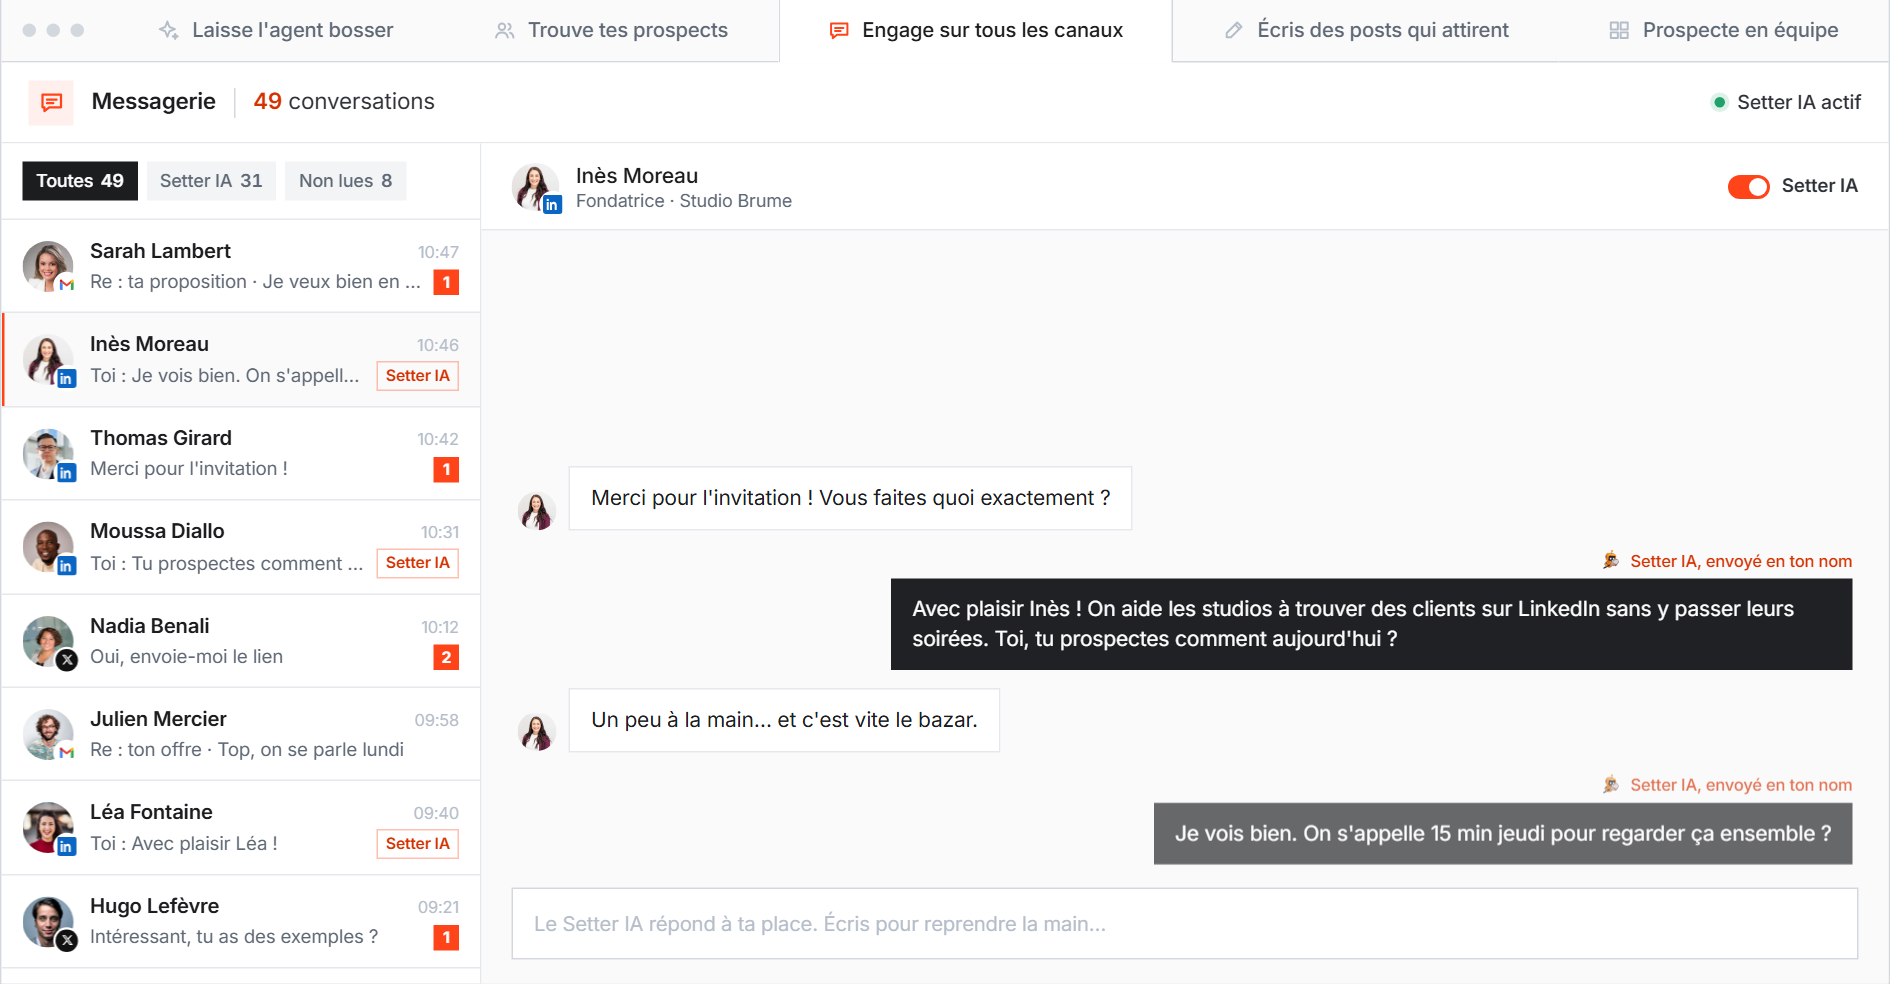Click the grid icon beside Prospecte en équipe
The height and width of the screenshot is (984, 1890).
[1619, 30]
